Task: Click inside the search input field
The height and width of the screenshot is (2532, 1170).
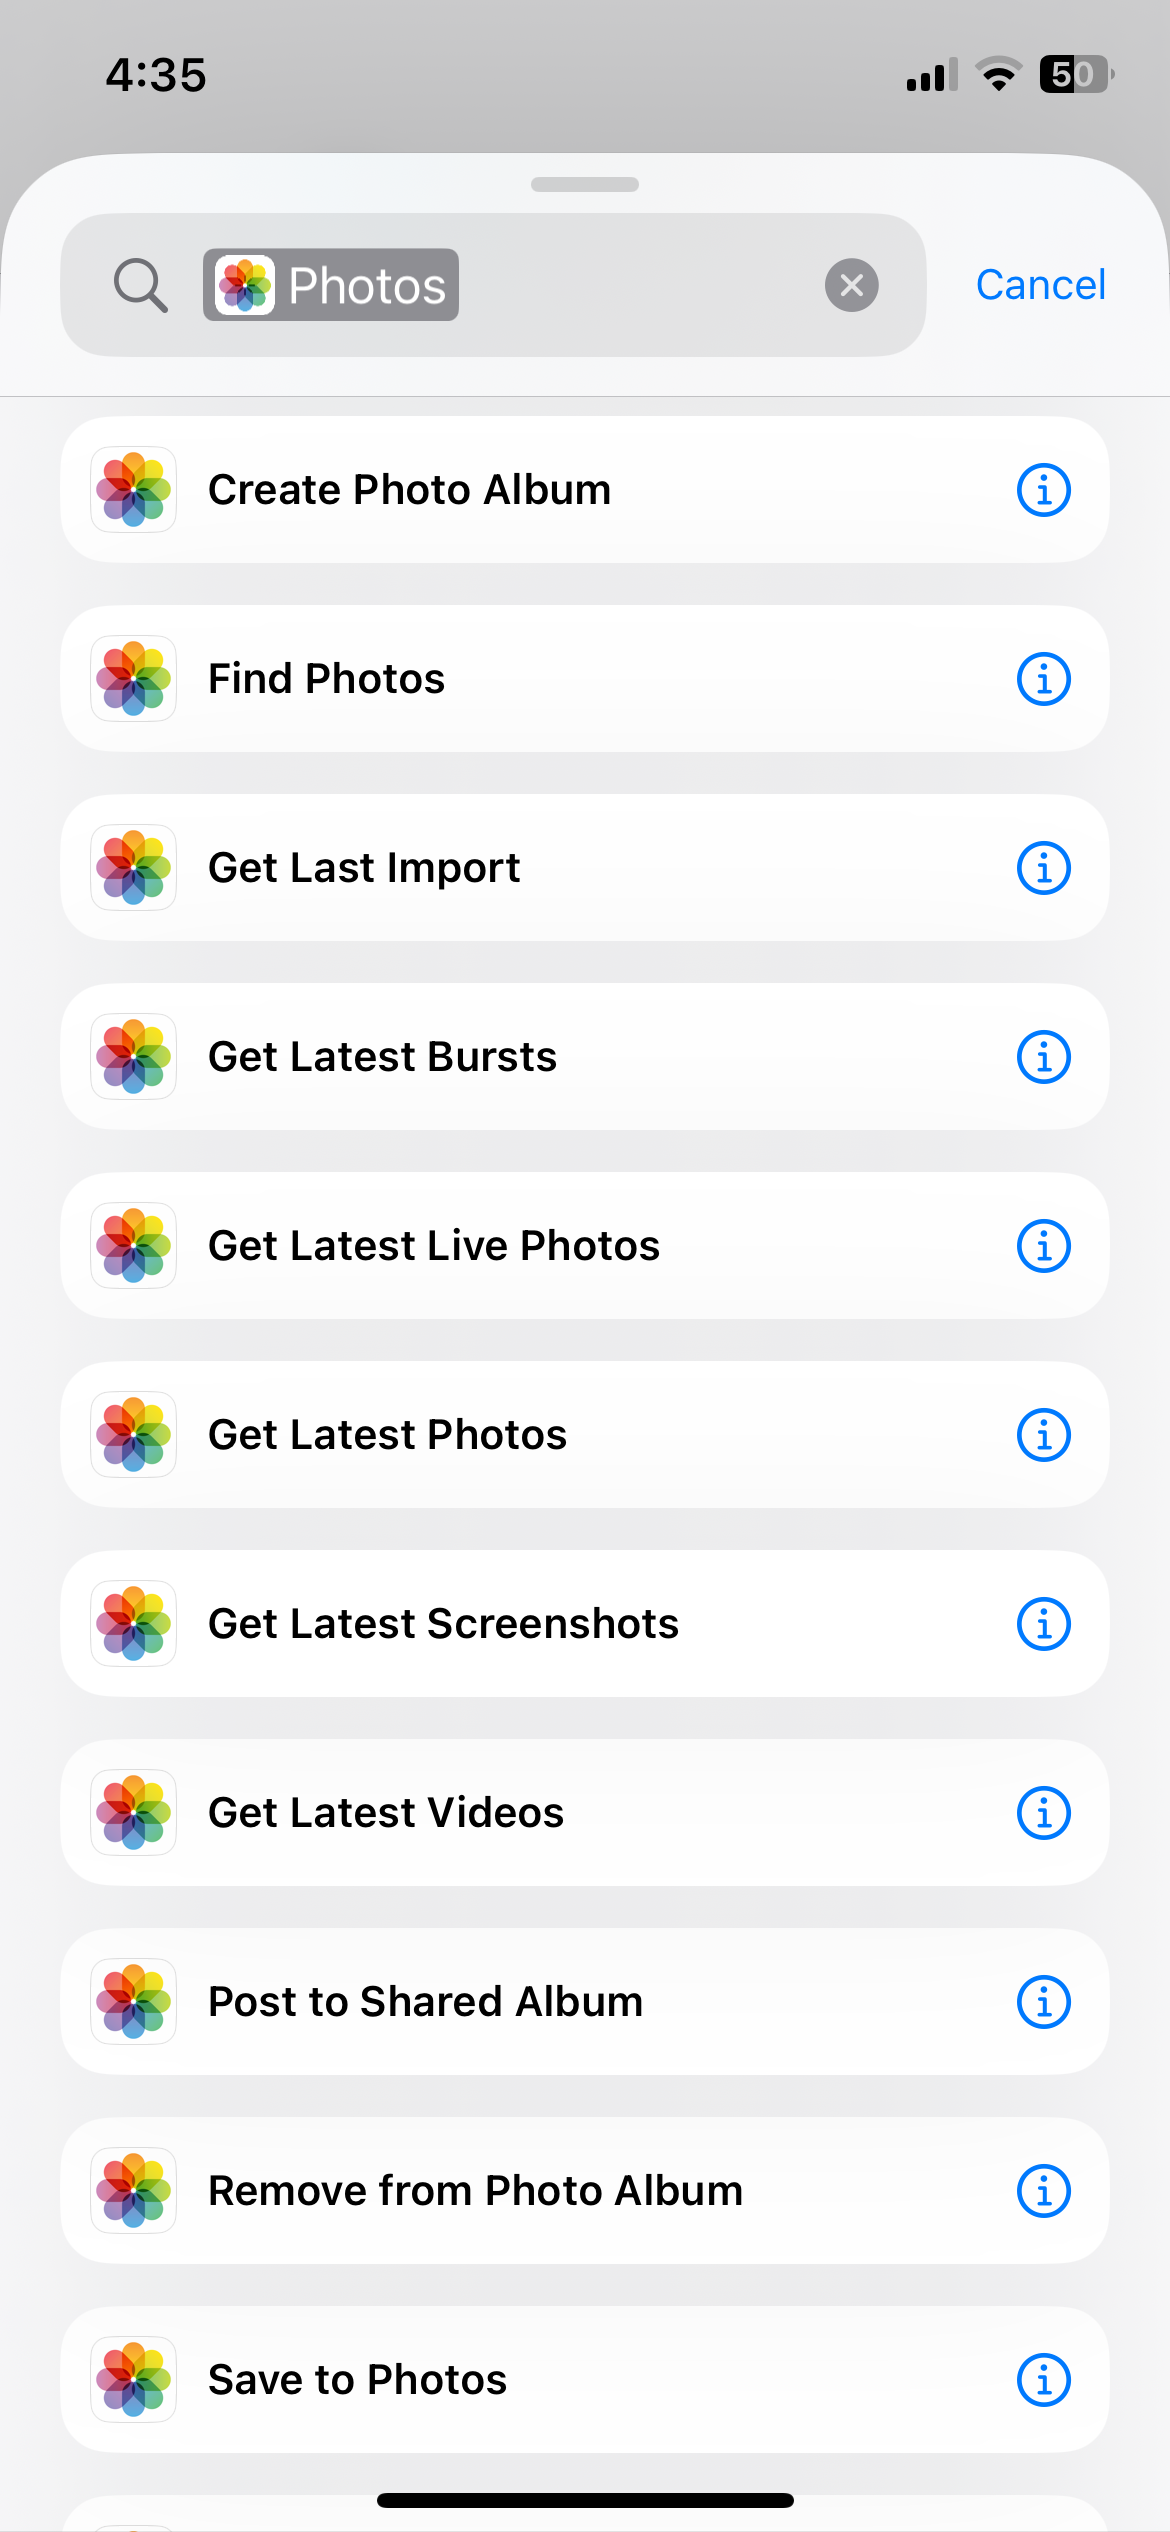Action: (640, 285)
